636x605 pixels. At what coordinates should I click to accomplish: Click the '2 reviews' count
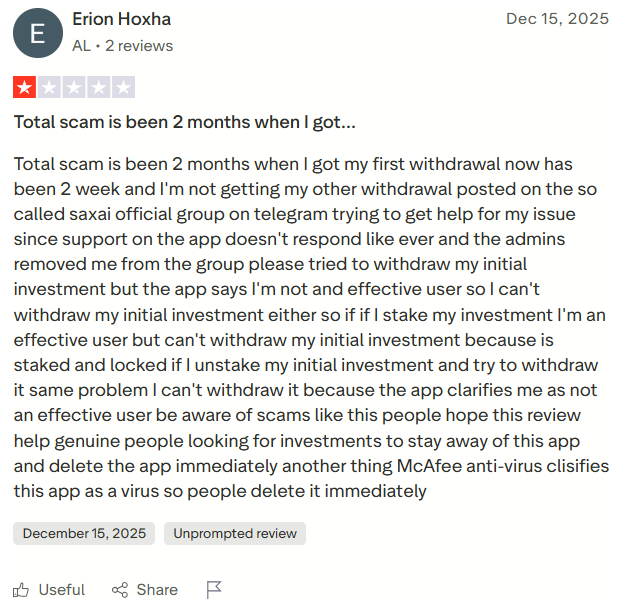(x=139, y=46)
